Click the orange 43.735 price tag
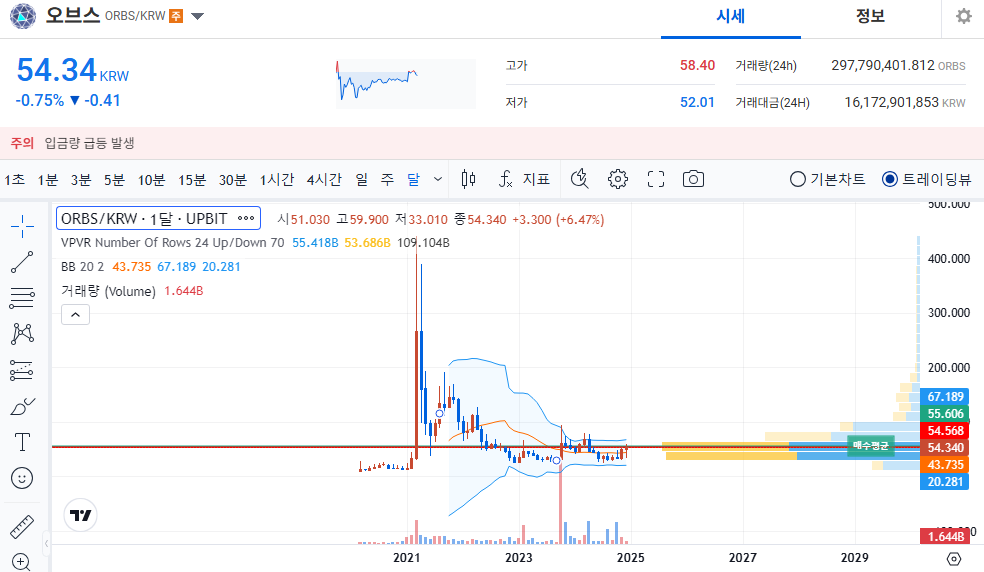 (944, 465)
